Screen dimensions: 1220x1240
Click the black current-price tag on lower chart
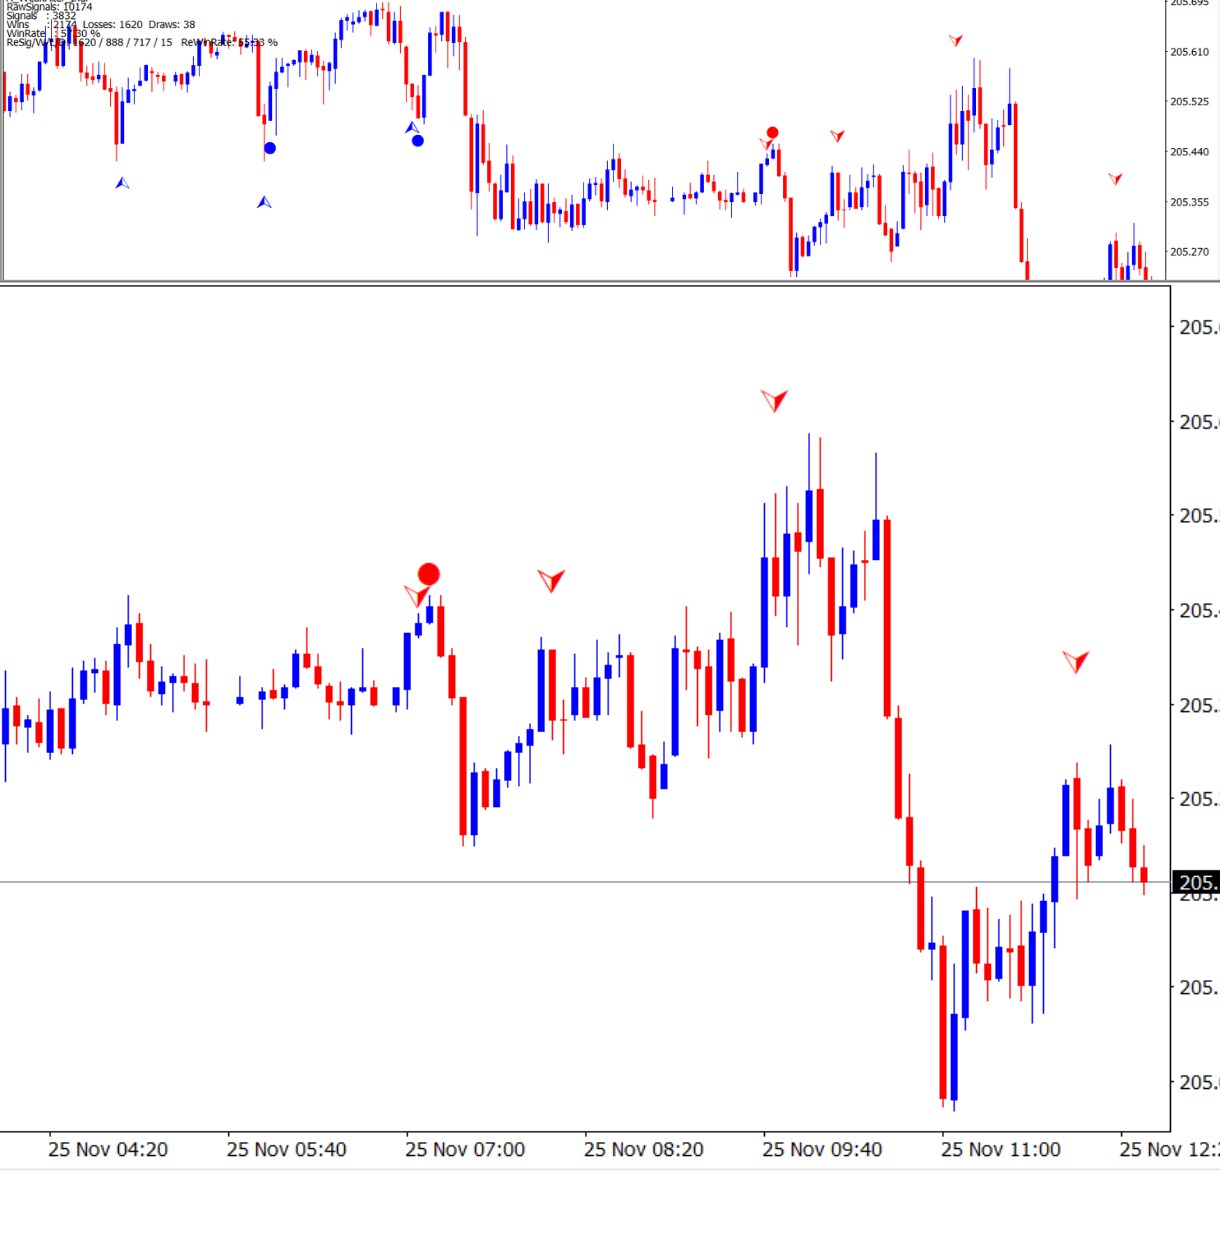click(1196, 882)
